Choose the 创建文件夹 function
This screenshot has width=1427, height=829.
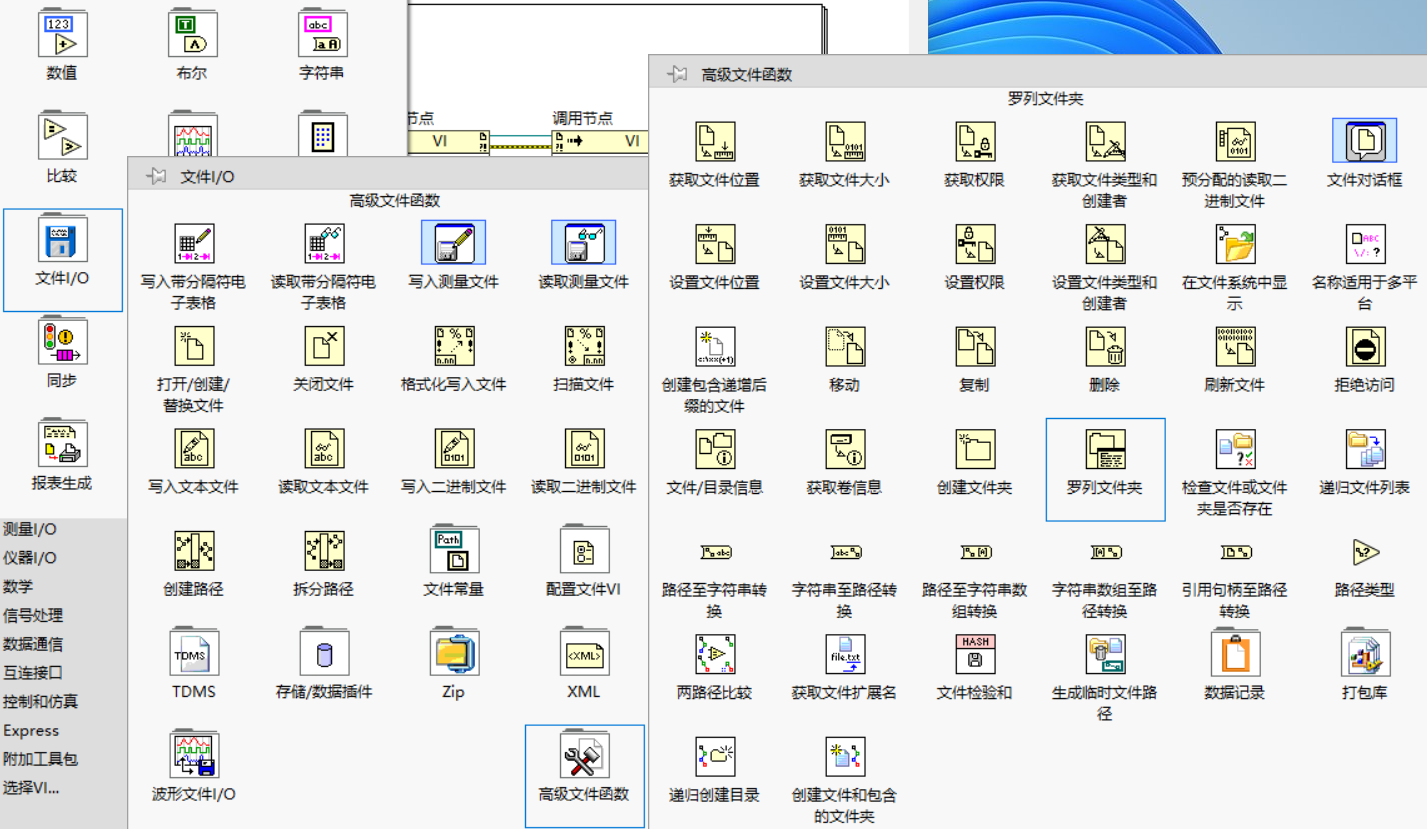[x=975, y=450]
